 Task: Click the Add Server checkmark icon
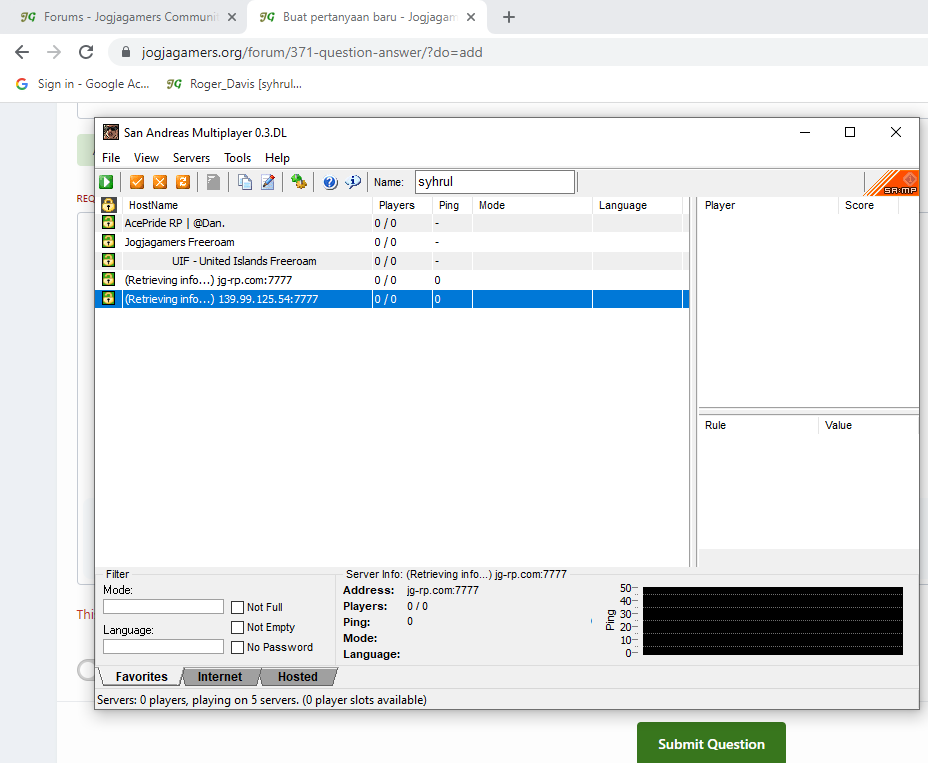[137, 182]
